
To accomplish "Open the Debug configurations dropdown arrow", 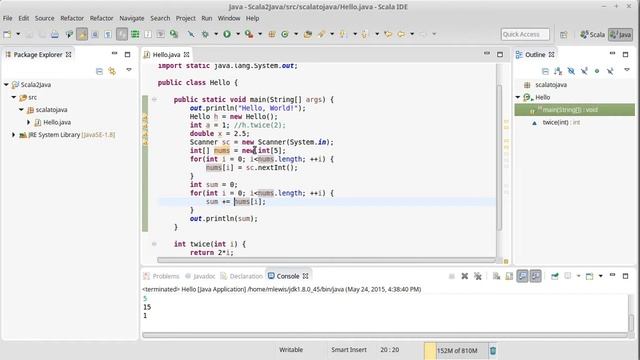I will 216,35.
